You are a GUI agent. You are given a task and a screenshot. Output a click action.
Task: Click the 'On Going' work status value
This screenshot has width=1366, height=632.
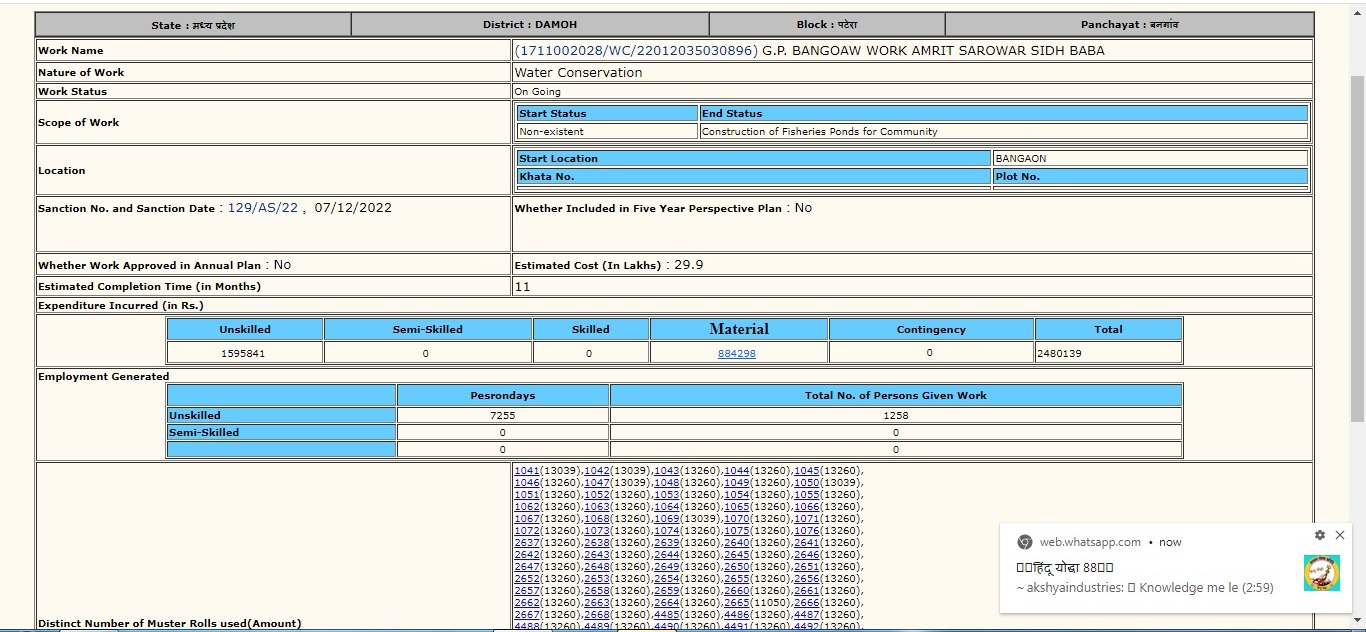click(537, 91)
